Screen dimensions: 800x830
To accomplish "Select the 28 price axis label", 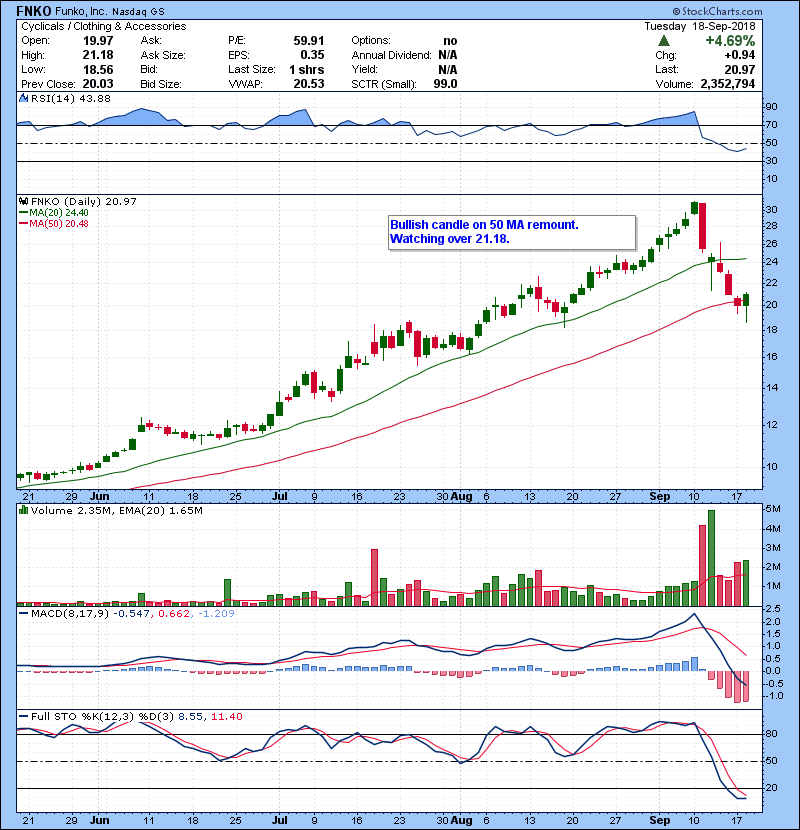I will click(771, 226).
